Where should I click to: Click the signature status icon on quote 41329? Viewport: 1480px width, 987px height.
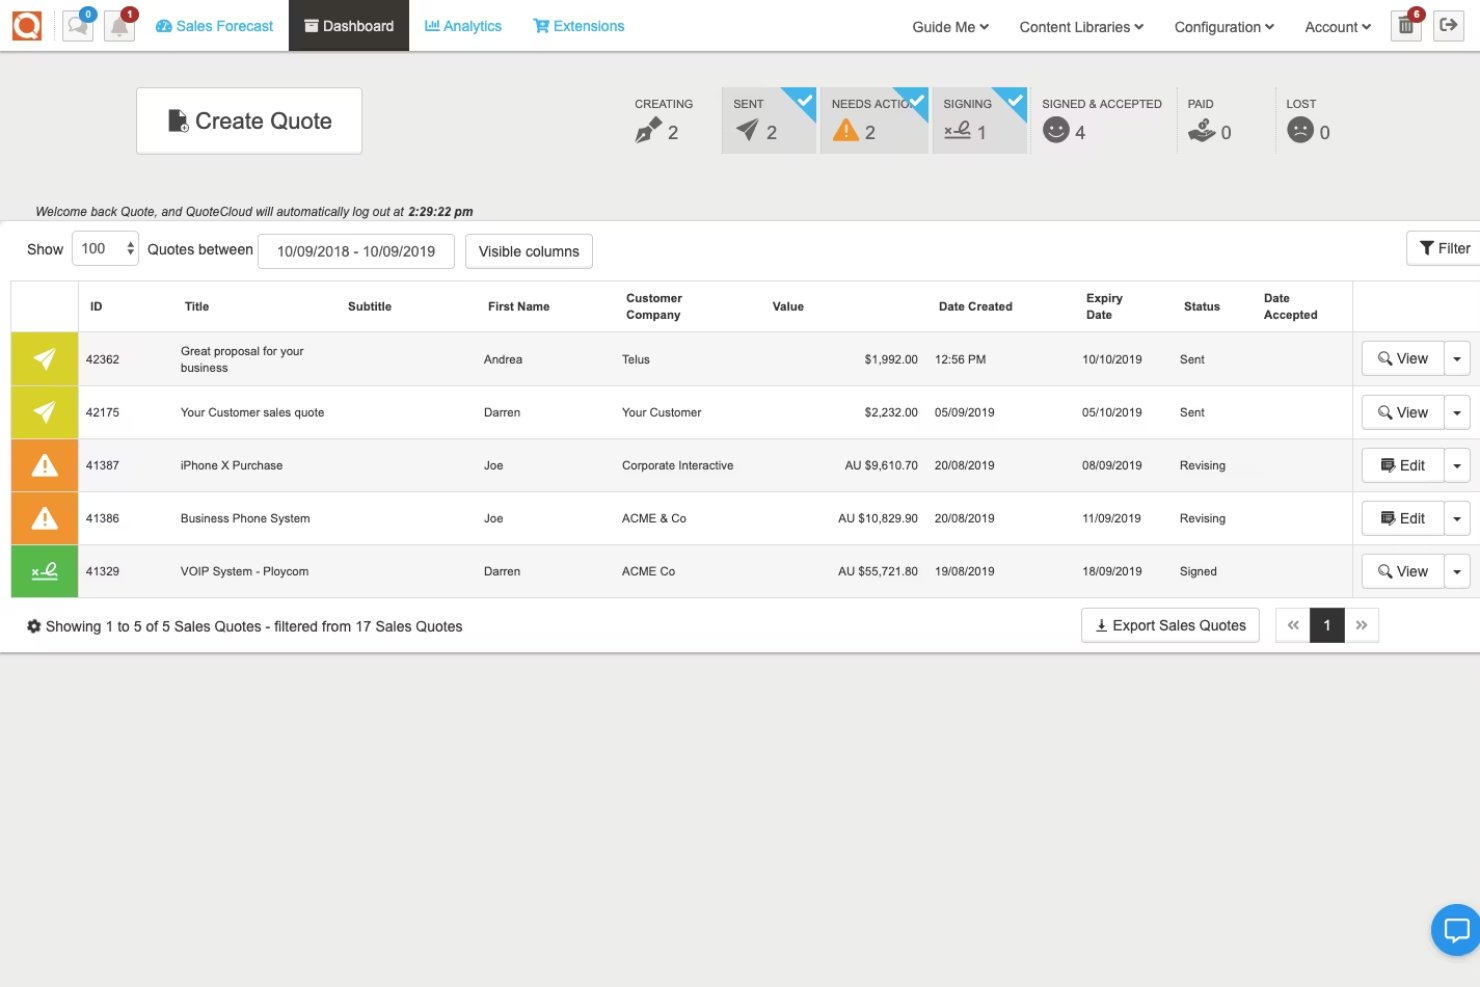point(44,570)
